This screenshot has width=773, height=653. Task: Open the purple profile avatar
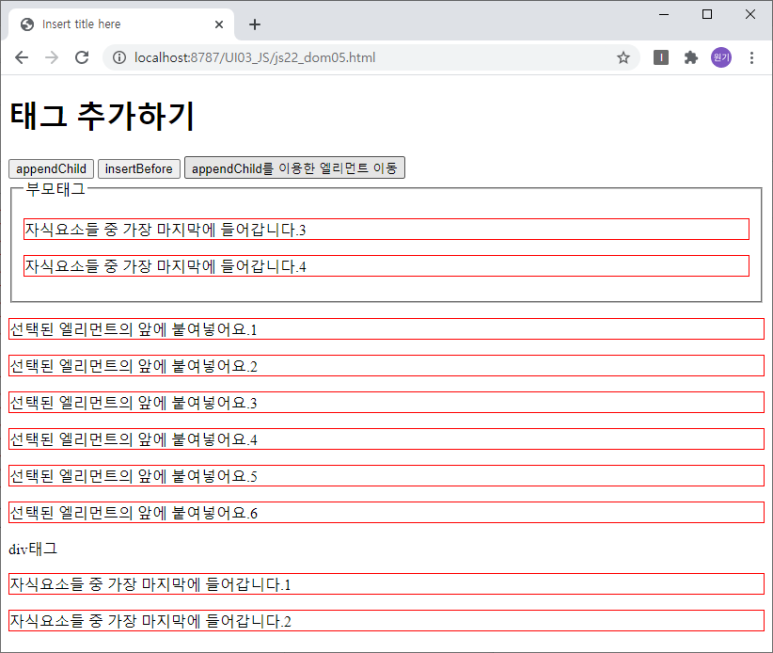tap(721, 58)
